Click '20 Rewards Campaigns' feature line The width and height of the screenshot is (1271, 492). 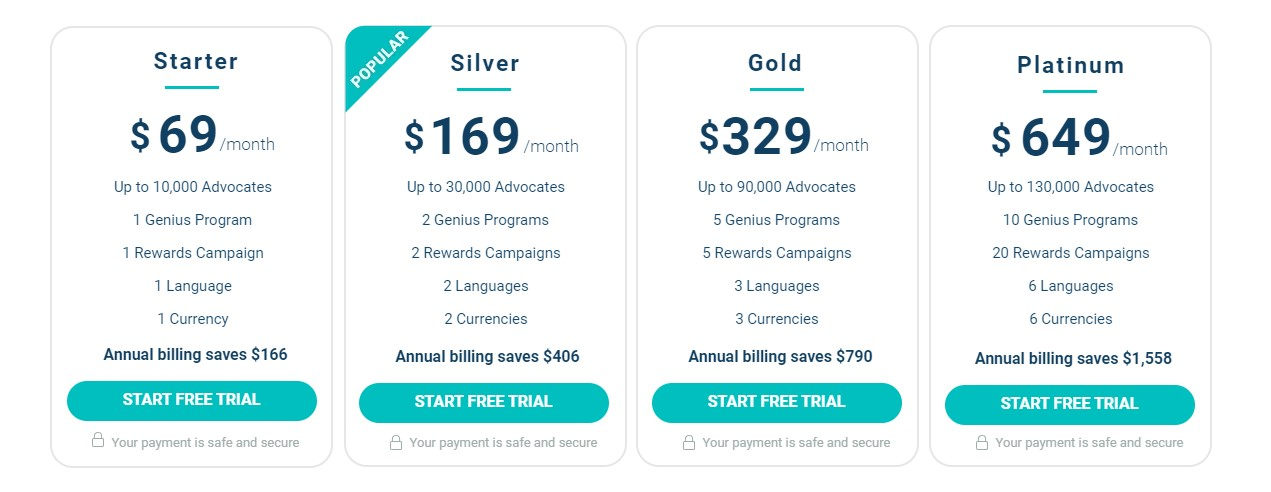point(1071,253)
